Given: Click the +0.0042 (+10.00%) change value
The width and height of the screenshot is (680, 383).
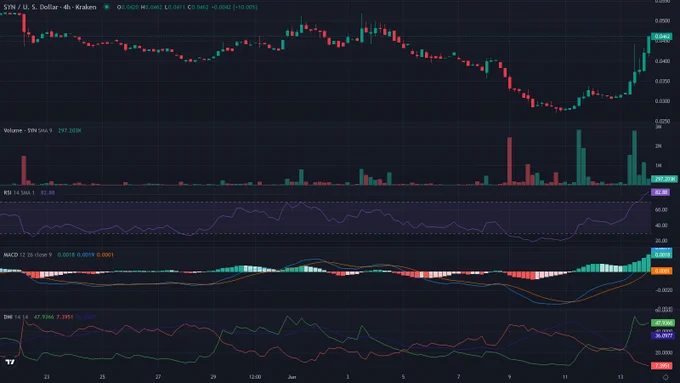Looking at the screenshot, I should pos(234,7).
